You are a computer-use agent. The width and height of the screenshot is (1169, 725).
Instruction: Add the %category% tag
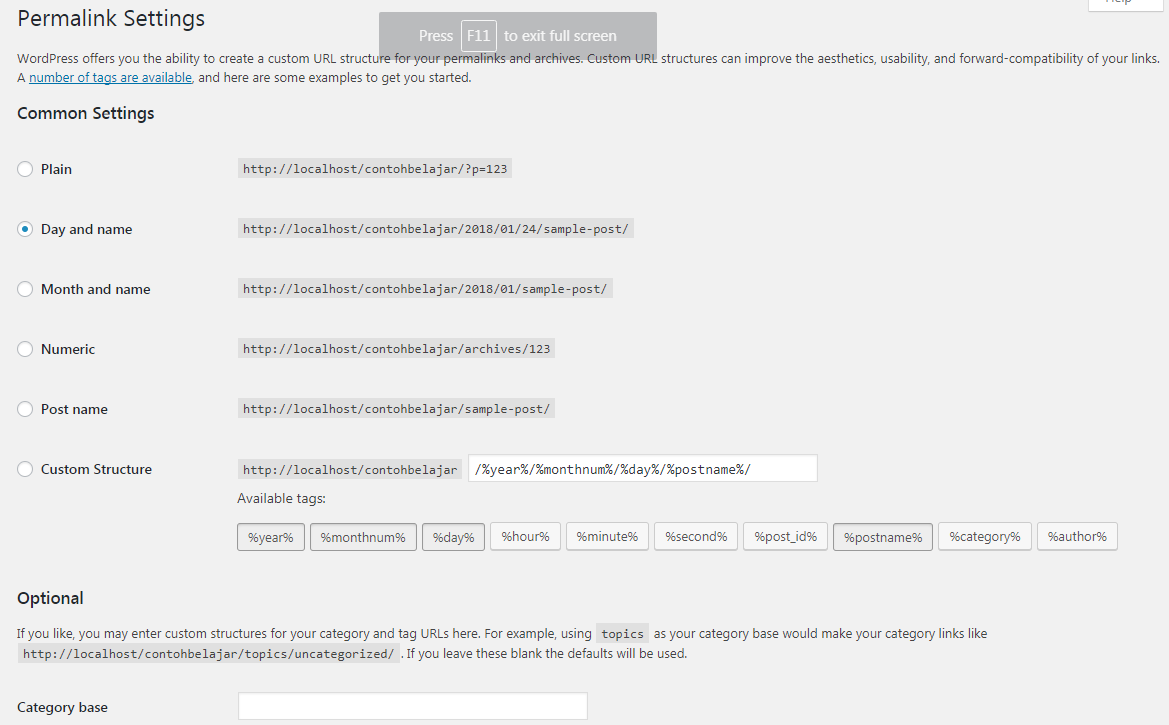point(985,536)
